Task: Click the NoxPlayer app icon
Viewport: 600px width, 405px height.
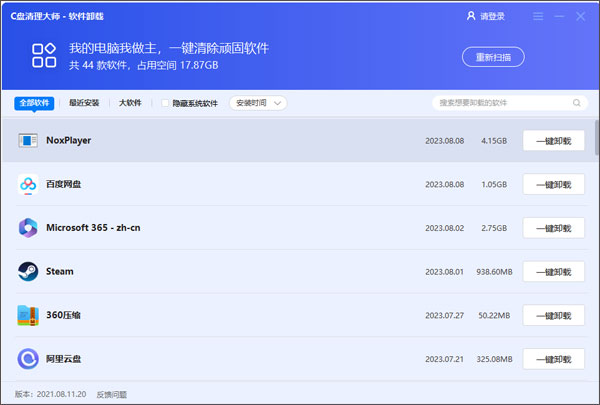Action: tap(28, 140)
